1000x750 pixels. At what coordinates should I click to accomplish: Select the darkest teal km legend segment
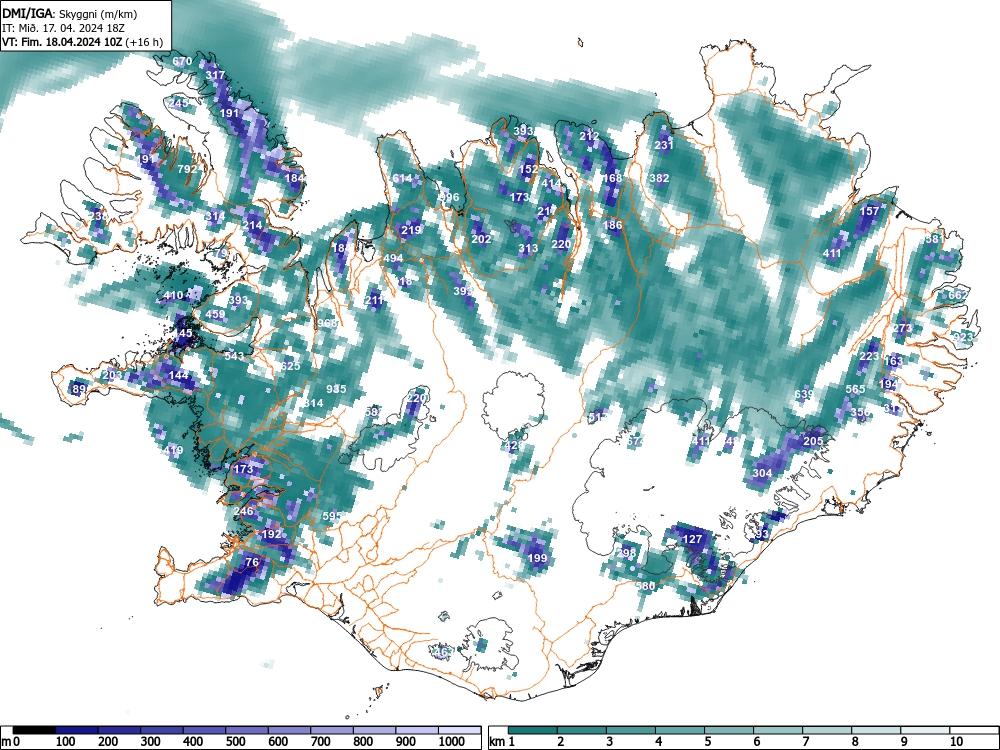(x=533, y=730)
